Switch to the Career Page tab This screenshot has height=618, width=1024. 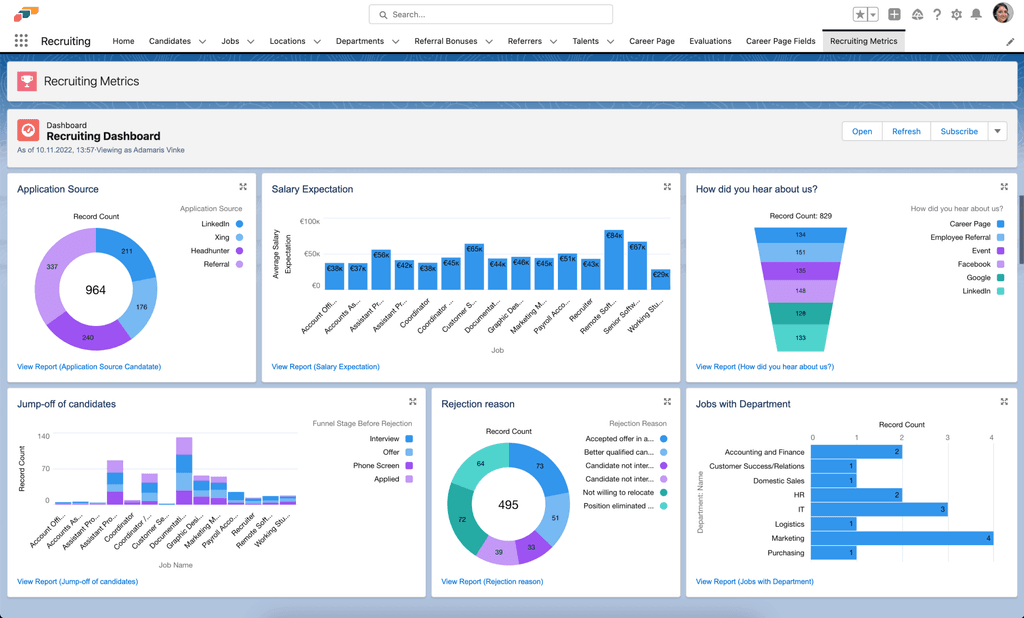click(652, 41)
